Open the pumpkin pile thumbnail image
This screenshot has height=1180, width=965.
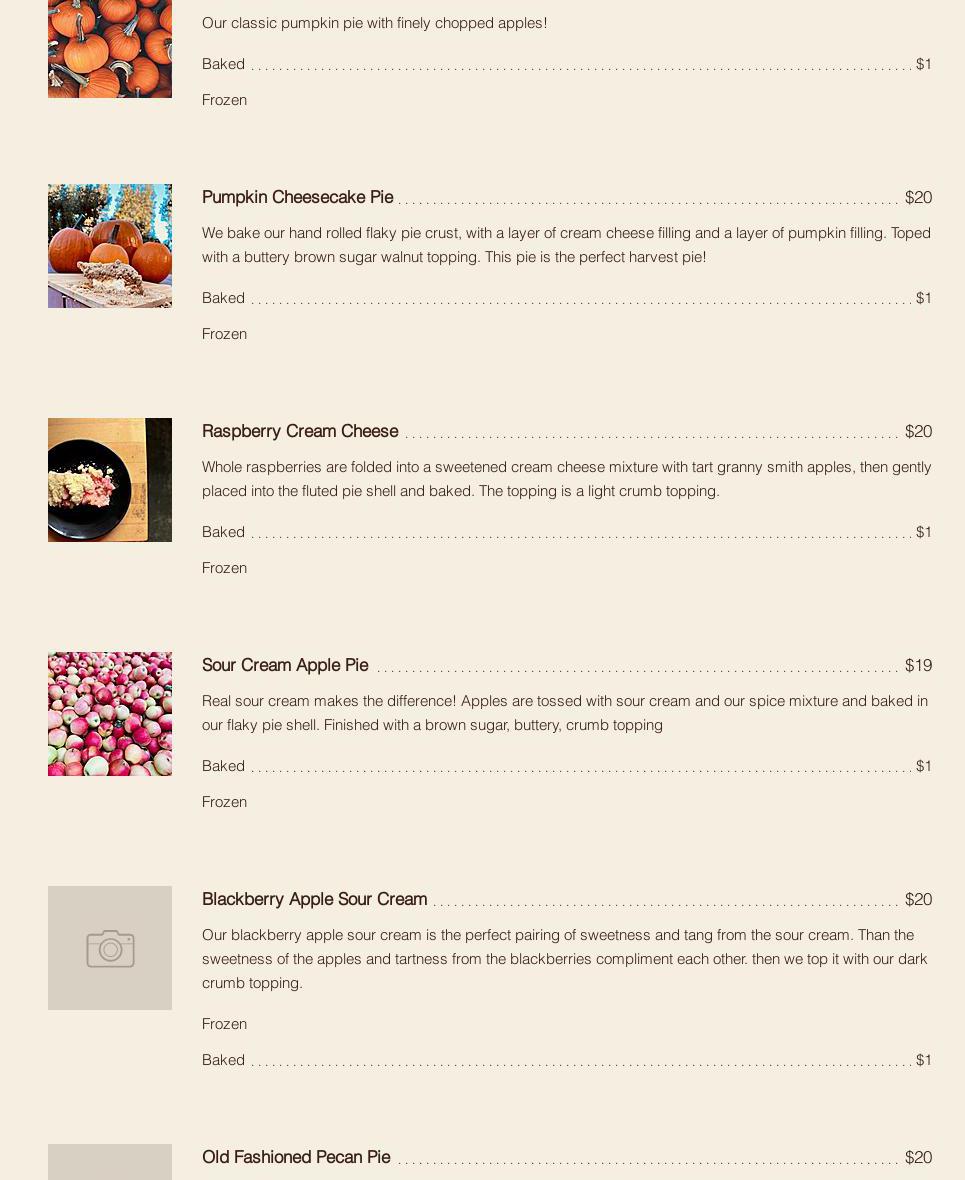click(110, 49)
